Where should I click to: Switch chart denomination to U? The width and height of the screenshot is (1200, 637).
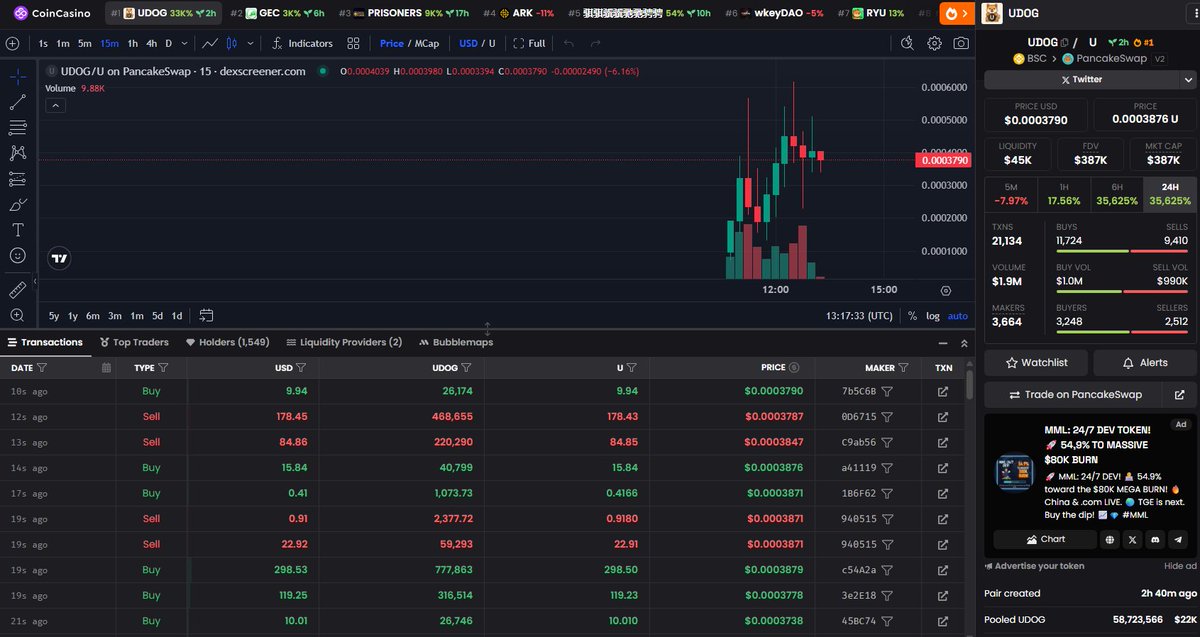point(492,43)
